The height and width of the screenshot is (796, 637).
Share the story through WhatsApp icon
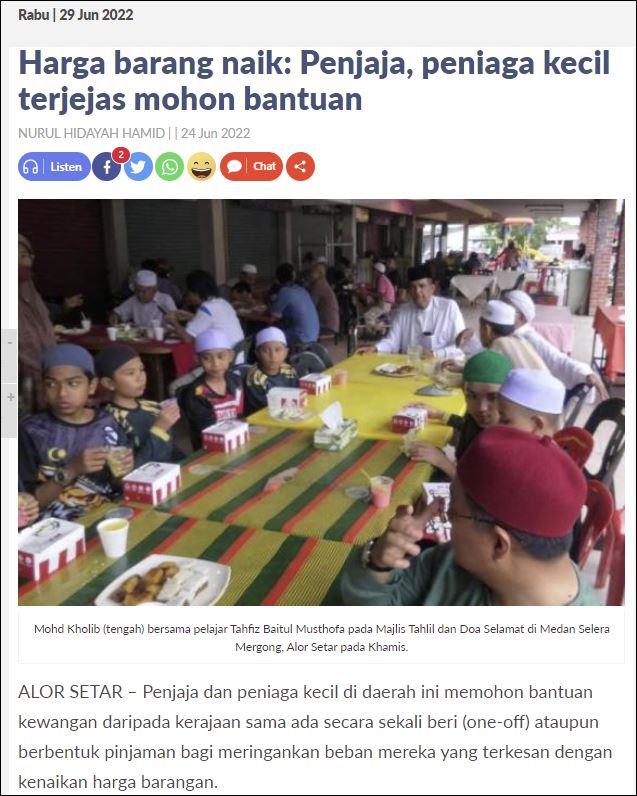point(170,167)
